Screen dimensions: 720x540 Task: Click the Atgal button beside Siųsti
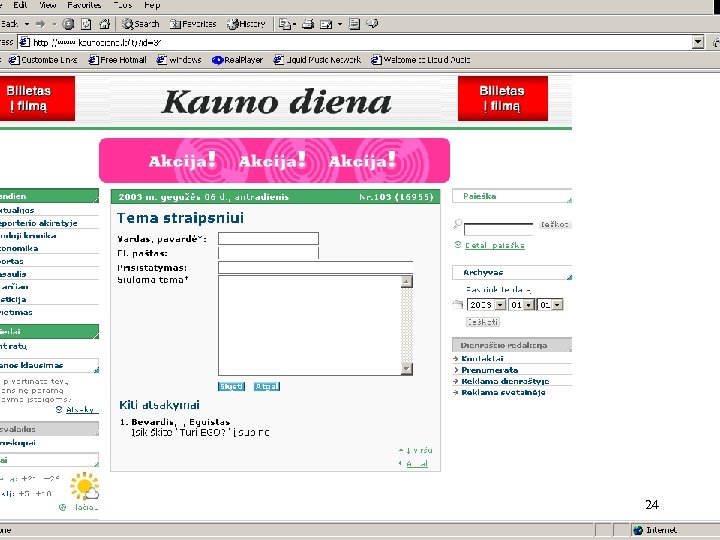tap(267, 387)
